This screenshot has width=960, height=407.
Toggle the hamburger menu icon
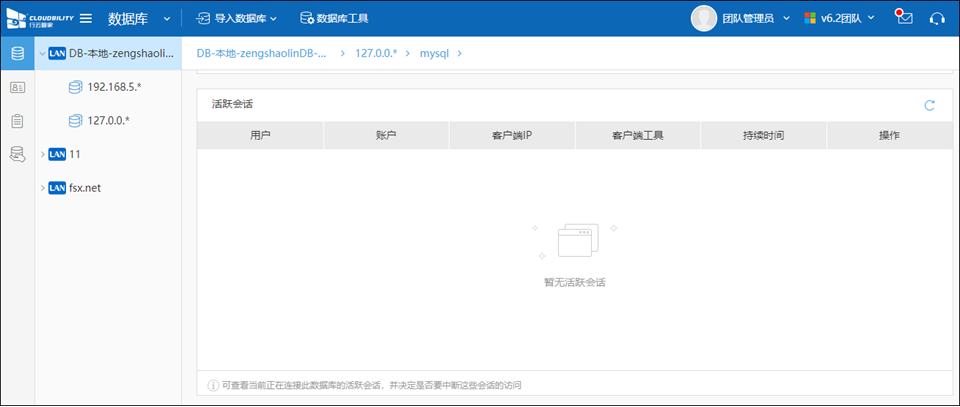coord(86,18)
